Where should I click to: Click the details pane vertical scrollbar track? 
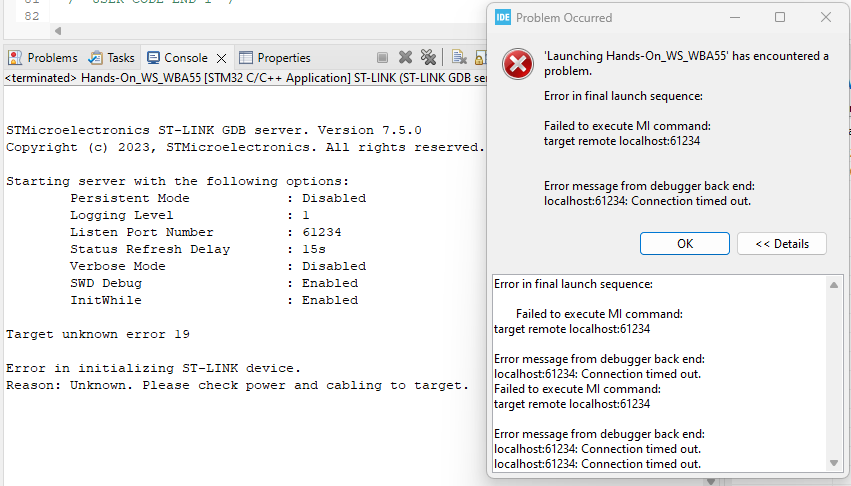[x=834, y=380]
